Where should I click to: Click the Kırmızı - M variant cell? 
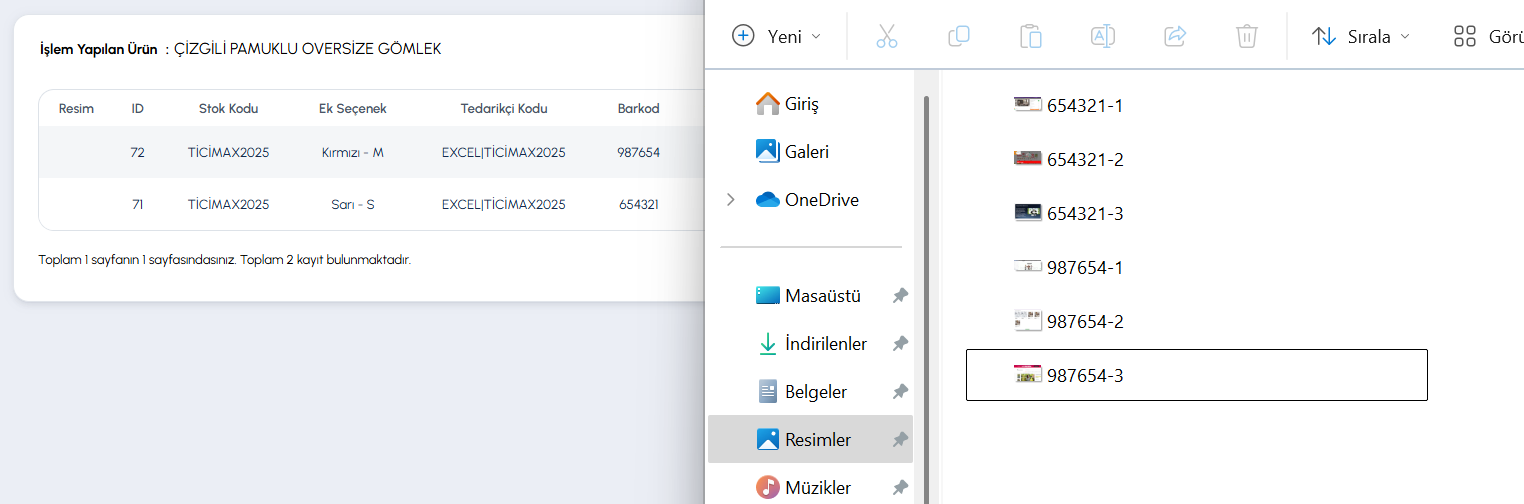[353, 153]
